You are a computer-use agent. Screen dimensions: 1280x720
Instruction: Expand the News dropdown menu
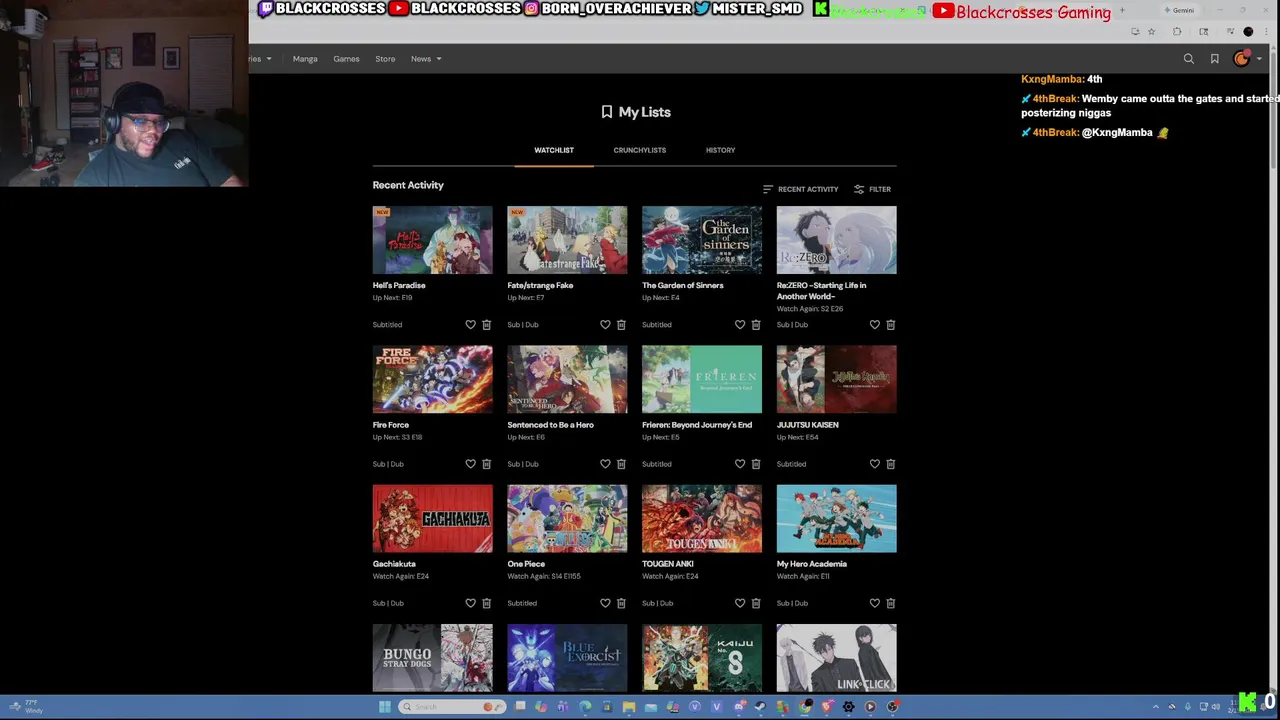426,59
